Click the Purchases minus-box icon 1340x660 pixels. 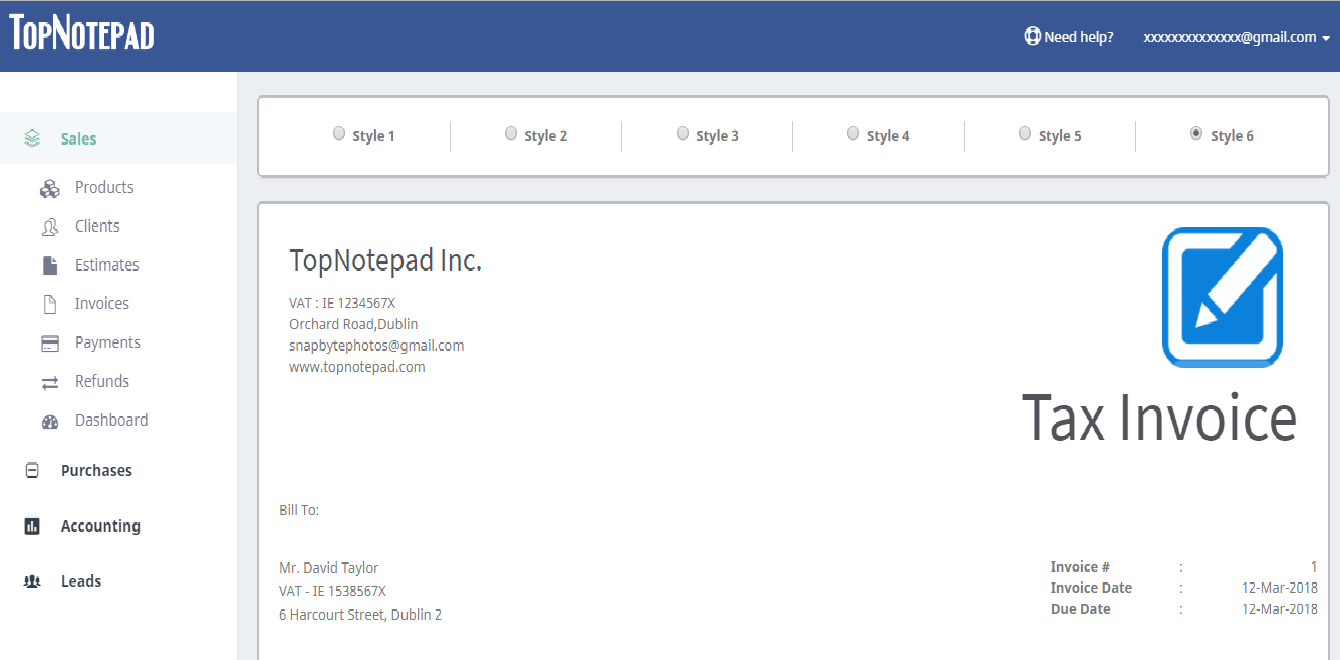click(x=32, y=470)
